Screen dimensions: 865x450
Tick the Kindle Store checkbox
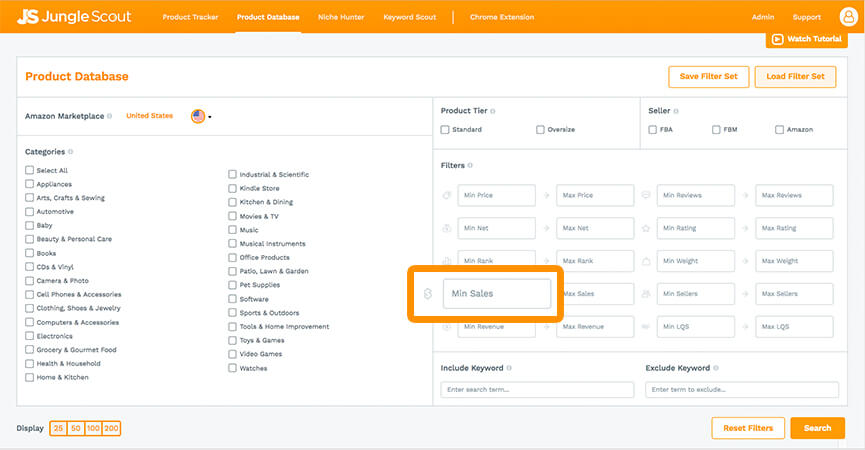point(232,188)
